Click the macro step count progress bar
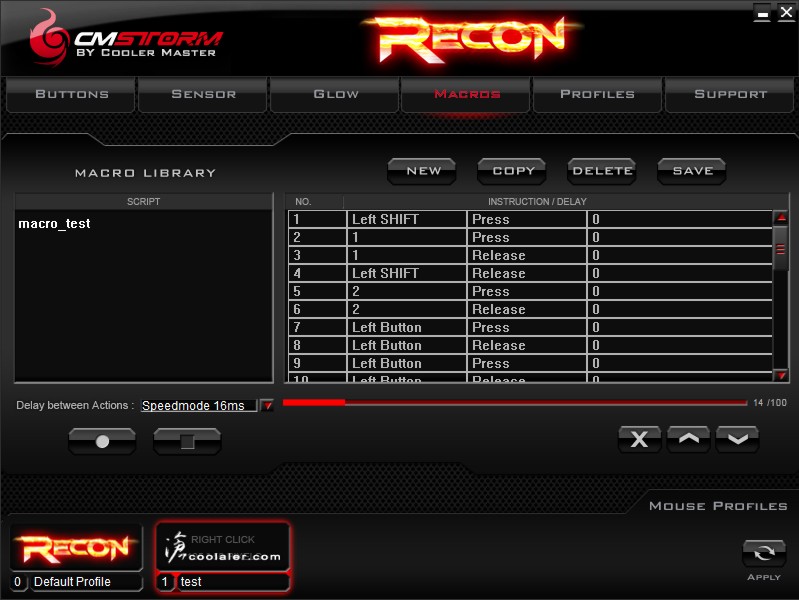This screenshot has height=600, width=799. 515,403
